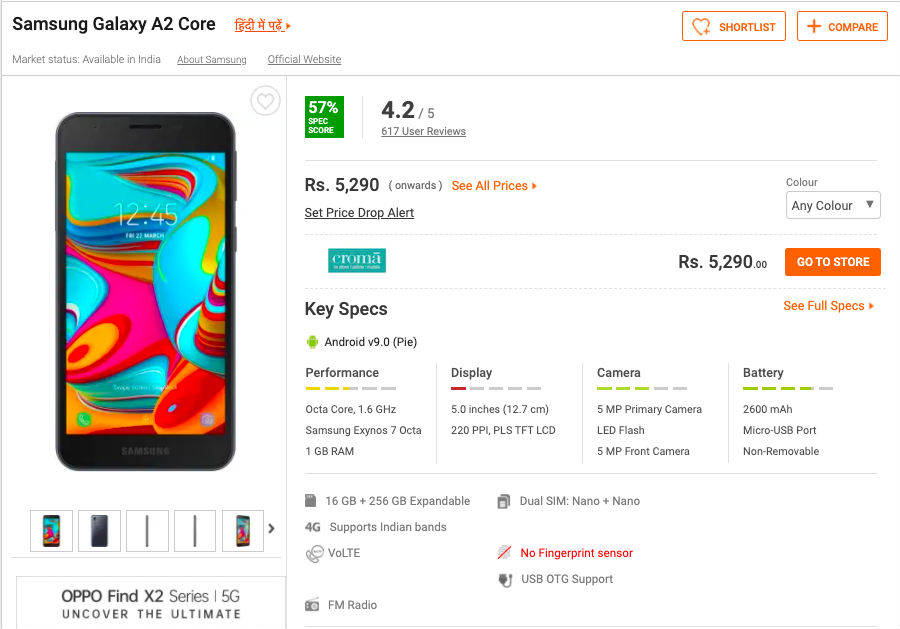Switch to the Hindi language link
The image size is (900, 629).
[262, 25]
